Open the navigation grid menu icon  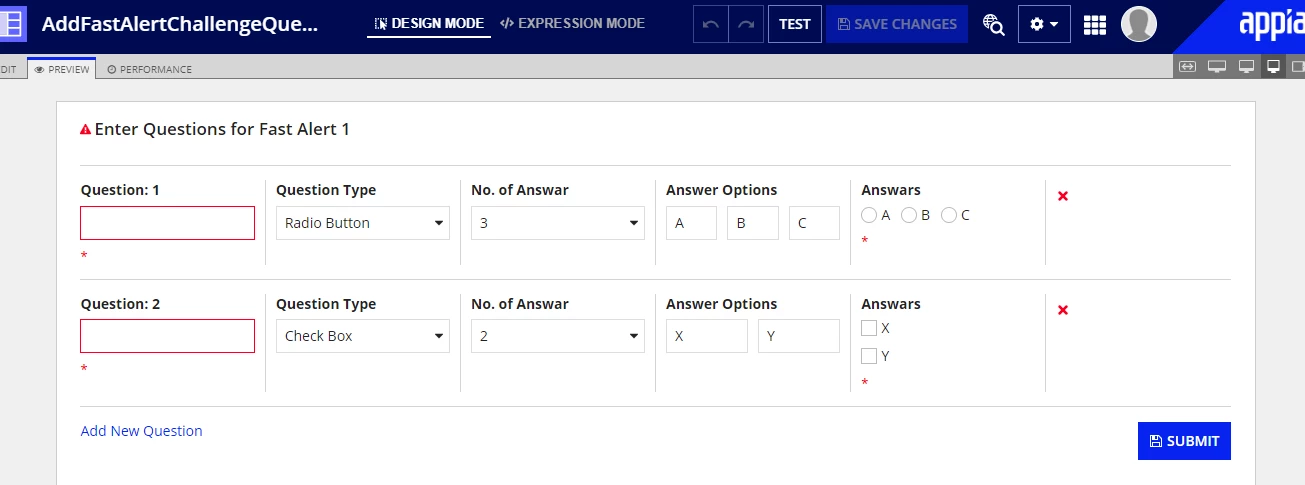1095,24
